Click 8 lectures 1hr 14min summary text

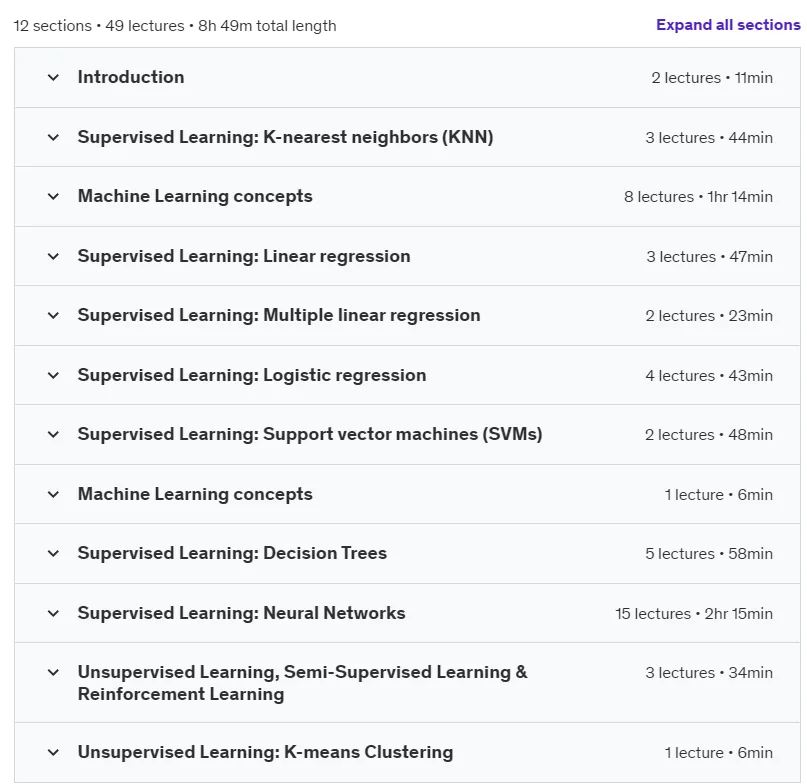pos(698,197)
